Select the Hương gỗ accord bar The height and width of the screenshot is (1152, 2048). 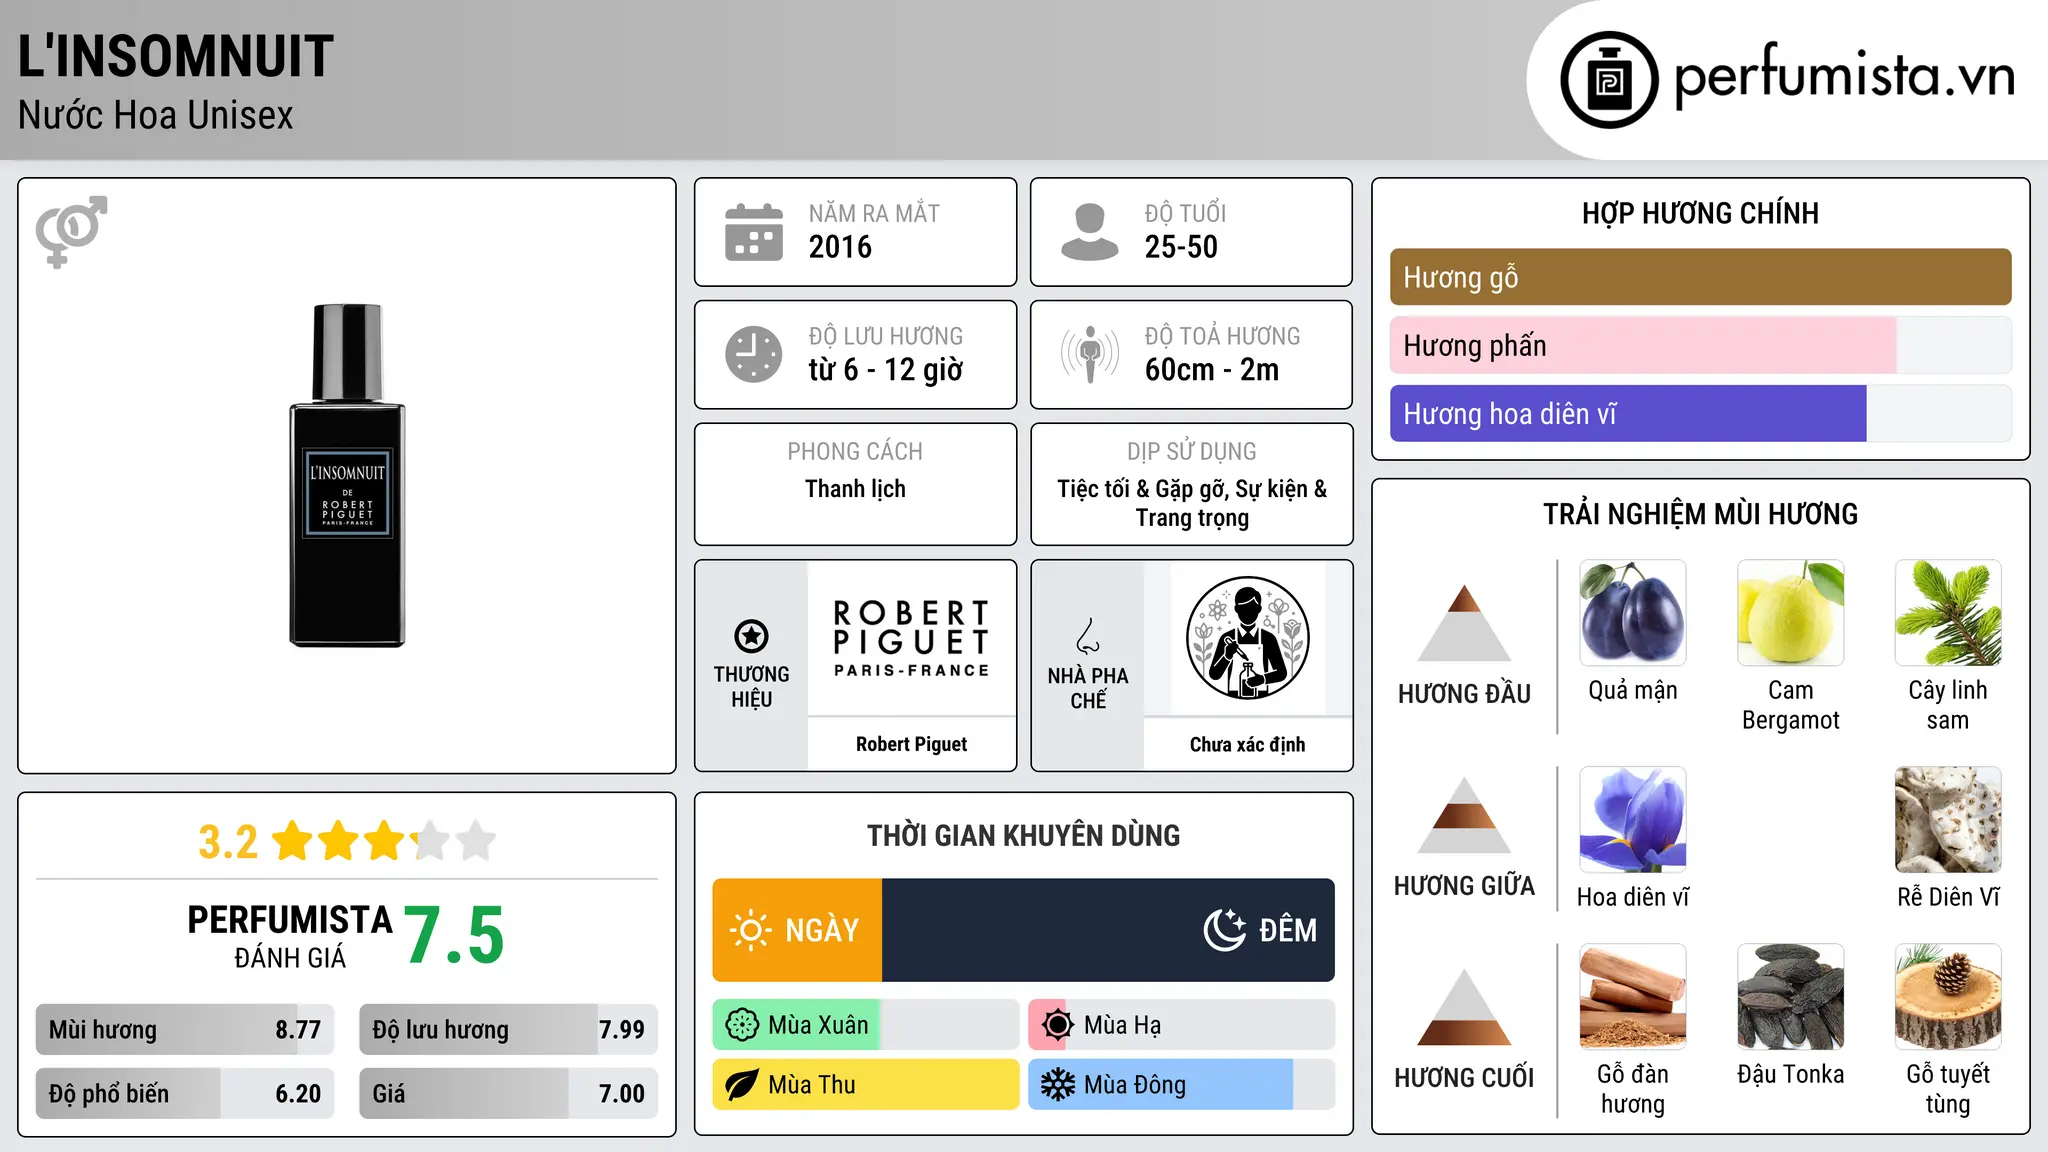[x=1700, y=277]
